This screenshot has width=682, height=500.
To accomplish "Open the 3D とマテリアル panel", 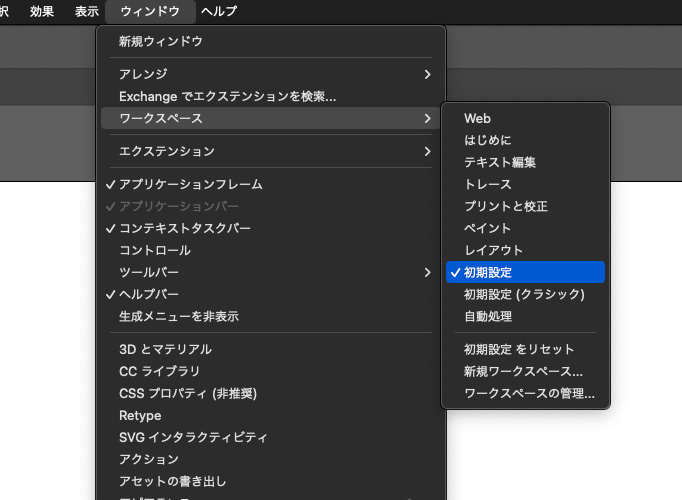I will coord(164,349).
